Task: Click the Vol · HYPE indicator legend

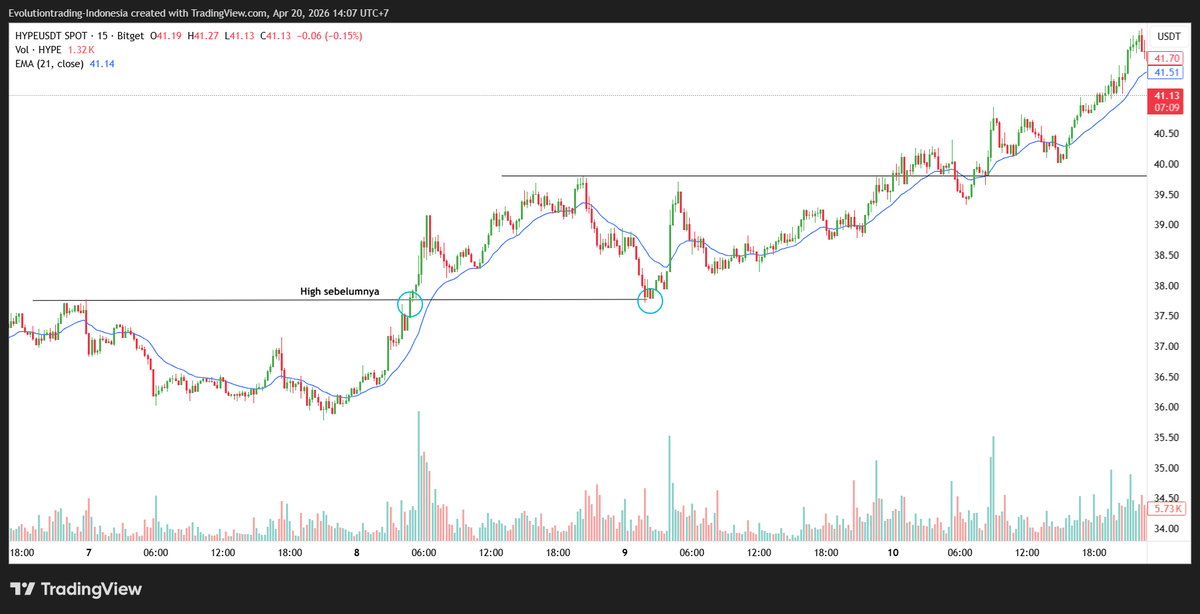Action: click(x=39, y=50)
